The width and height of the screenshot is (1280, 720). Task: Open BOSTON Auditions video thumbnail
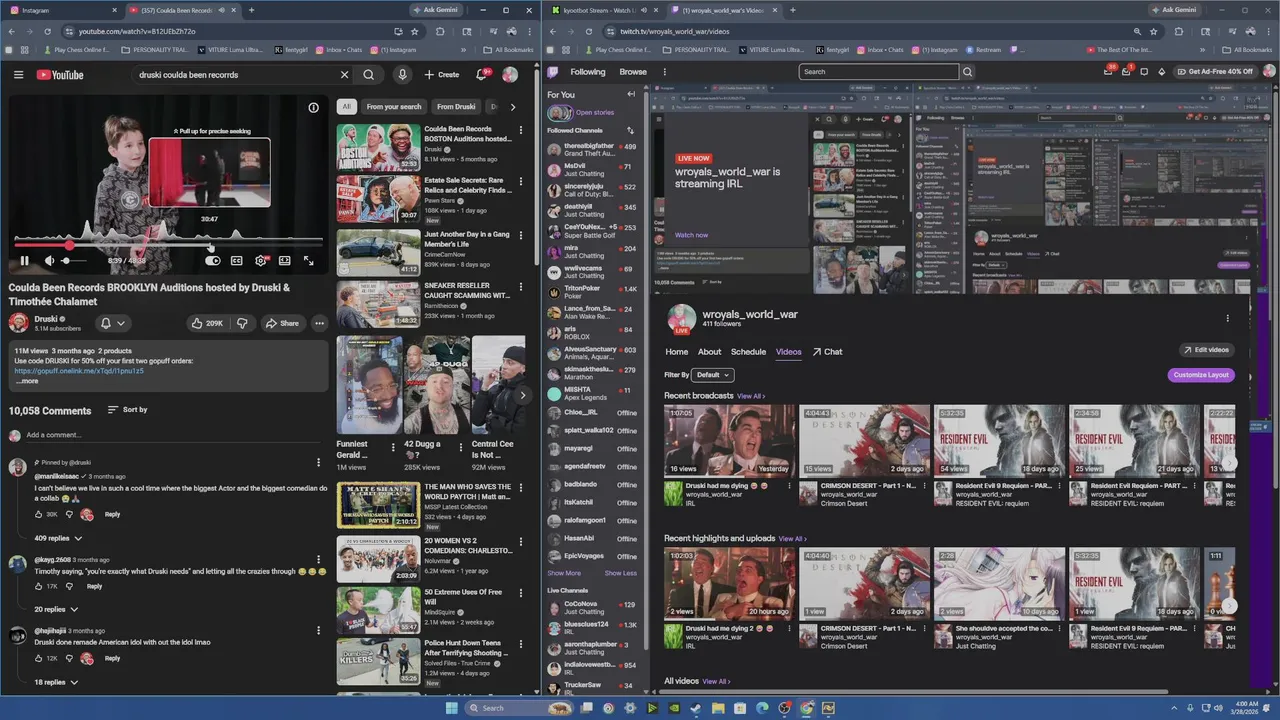pos(378,147)
